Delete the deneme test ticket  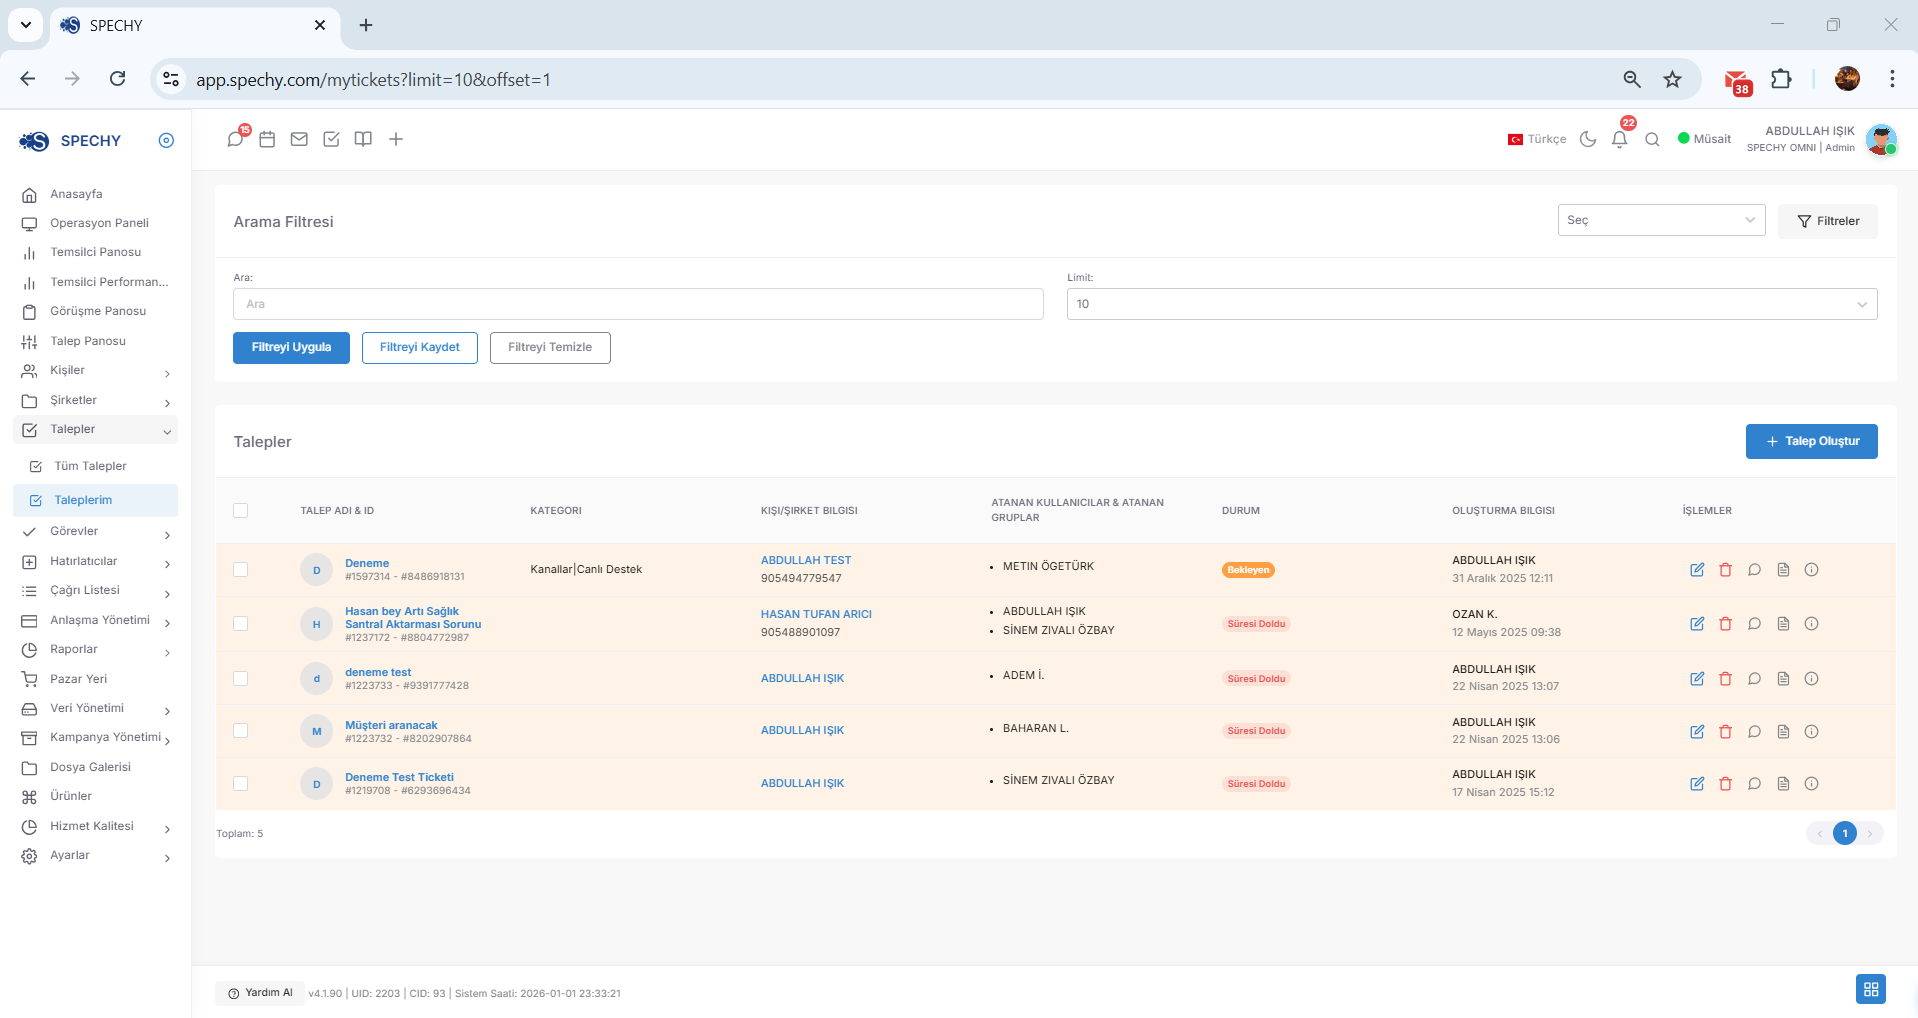click(1725, 679)
